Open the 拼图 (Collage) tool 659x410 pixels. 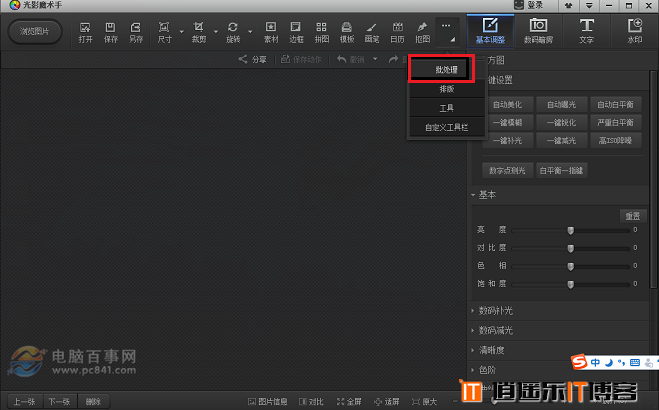(x=322, y=30)
